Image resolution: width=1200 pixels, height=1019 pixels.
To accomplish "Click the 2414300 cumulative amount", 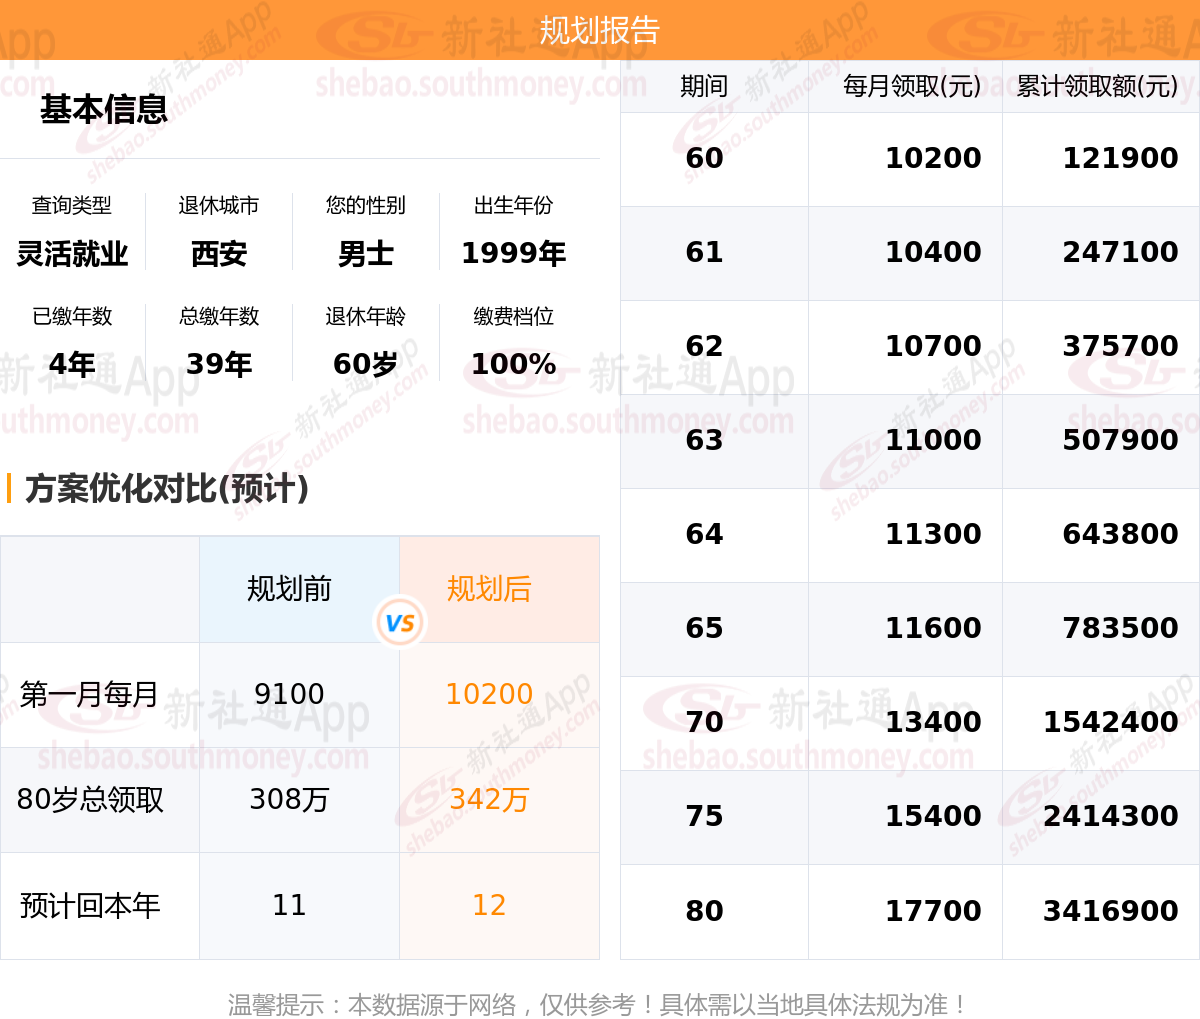I will click(x=1111, y=816).
